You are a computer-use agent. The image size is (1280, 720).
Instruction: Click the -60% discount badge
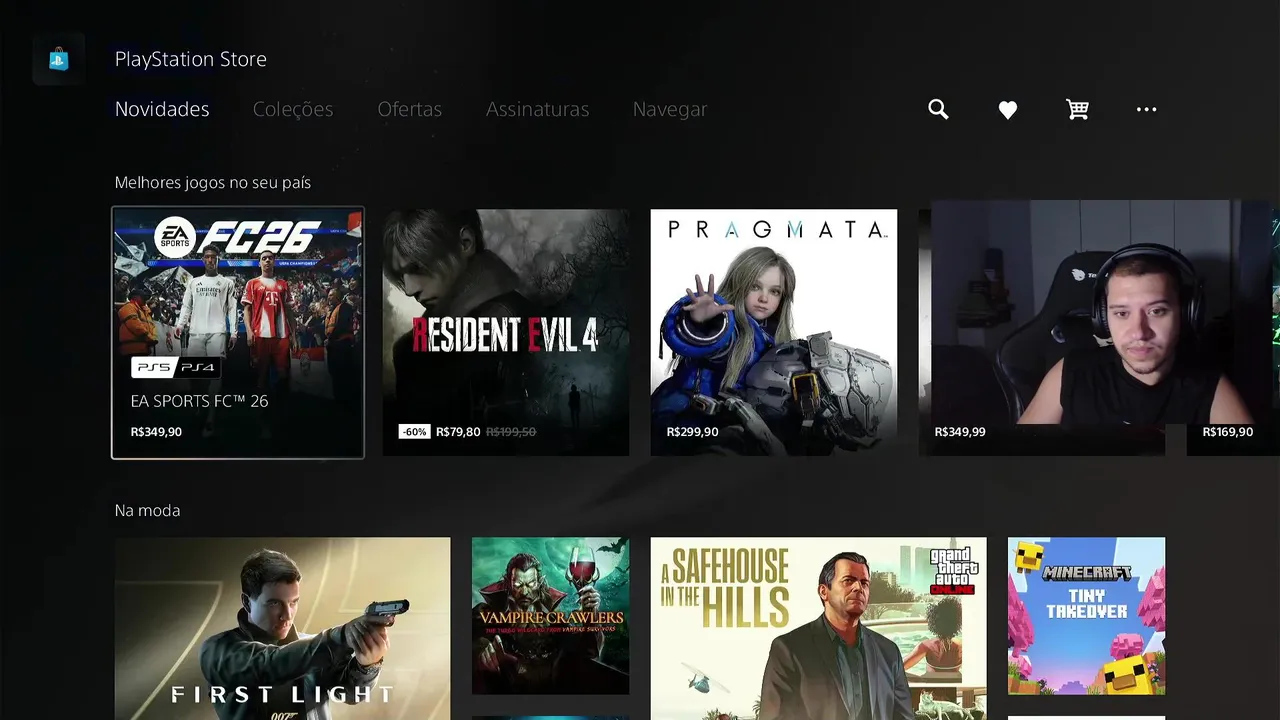click(x=414, y=432)
